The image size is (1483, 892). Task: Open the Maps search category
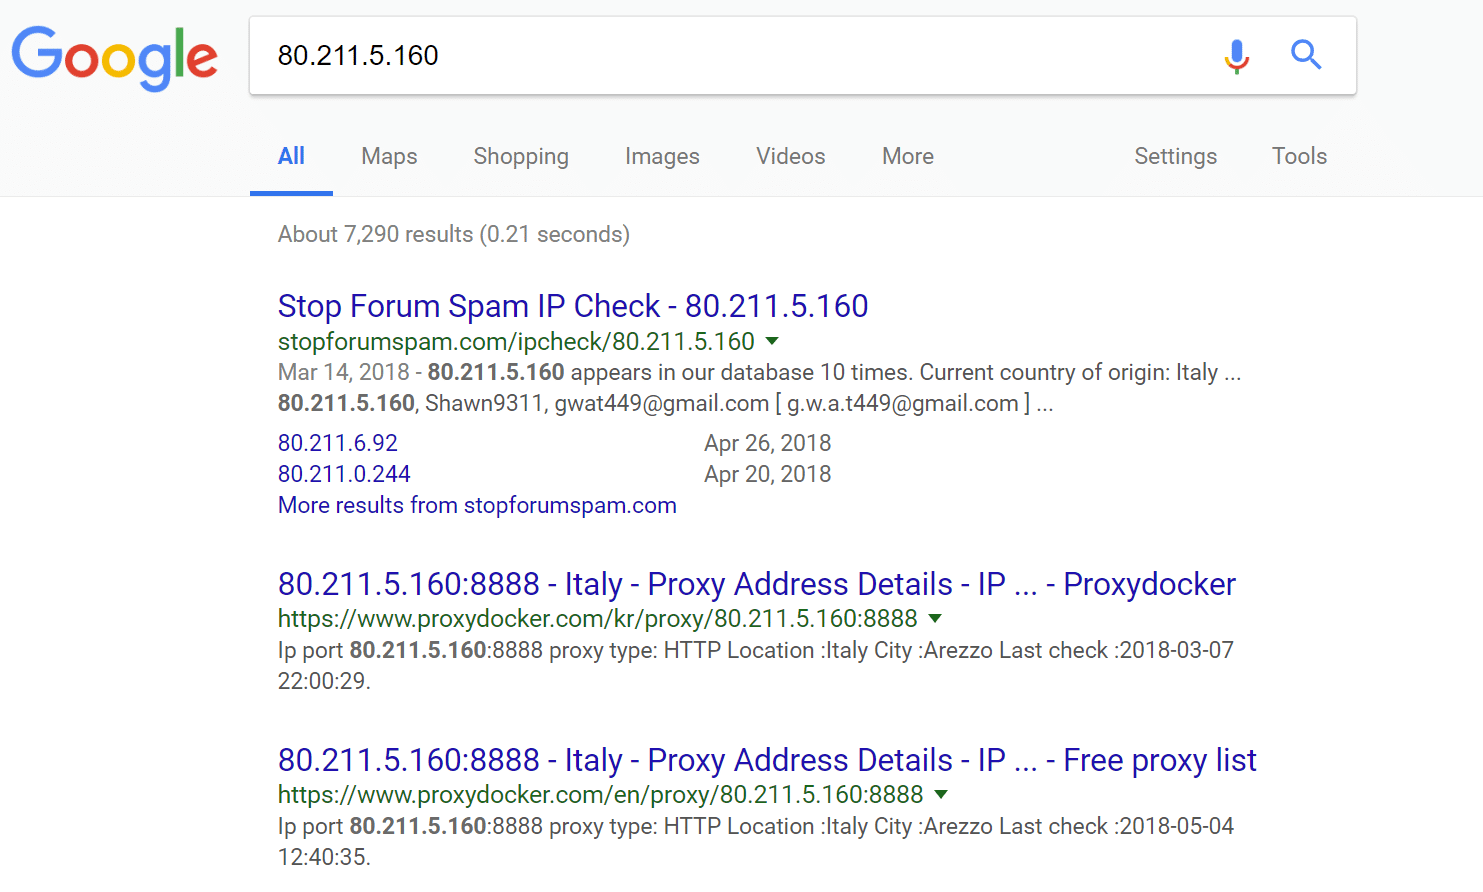coord(389,156)
